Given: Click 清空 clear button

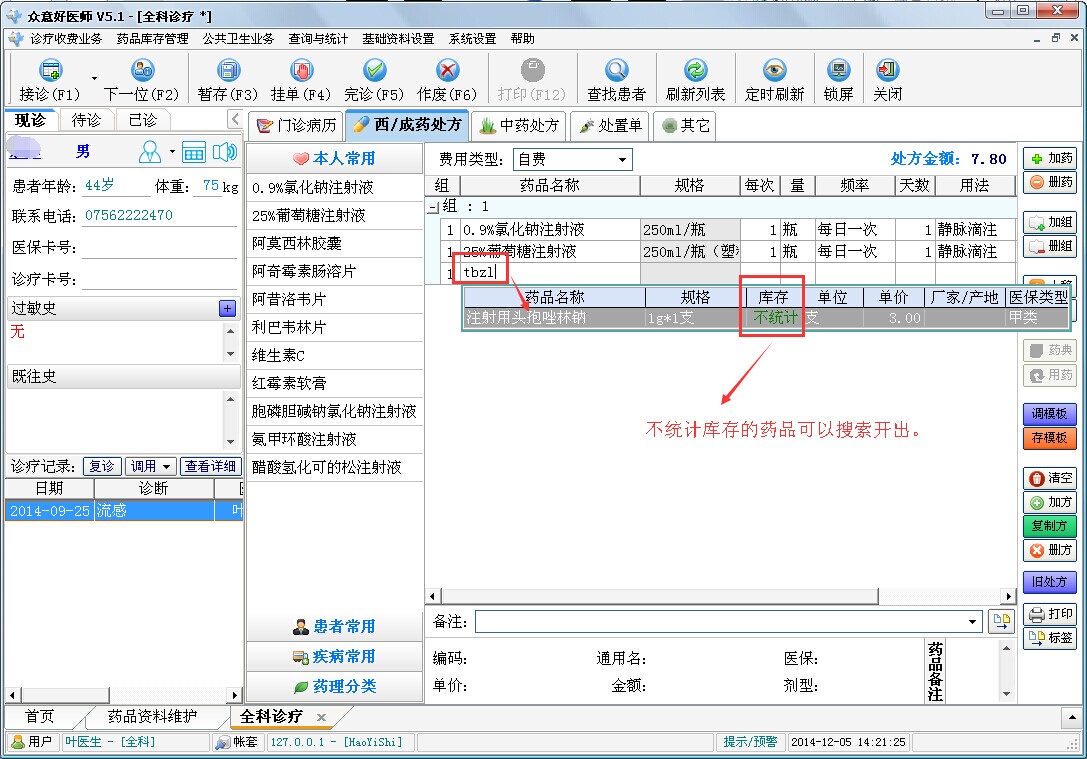Looking at the screenshot, I should coord(1050,478).
